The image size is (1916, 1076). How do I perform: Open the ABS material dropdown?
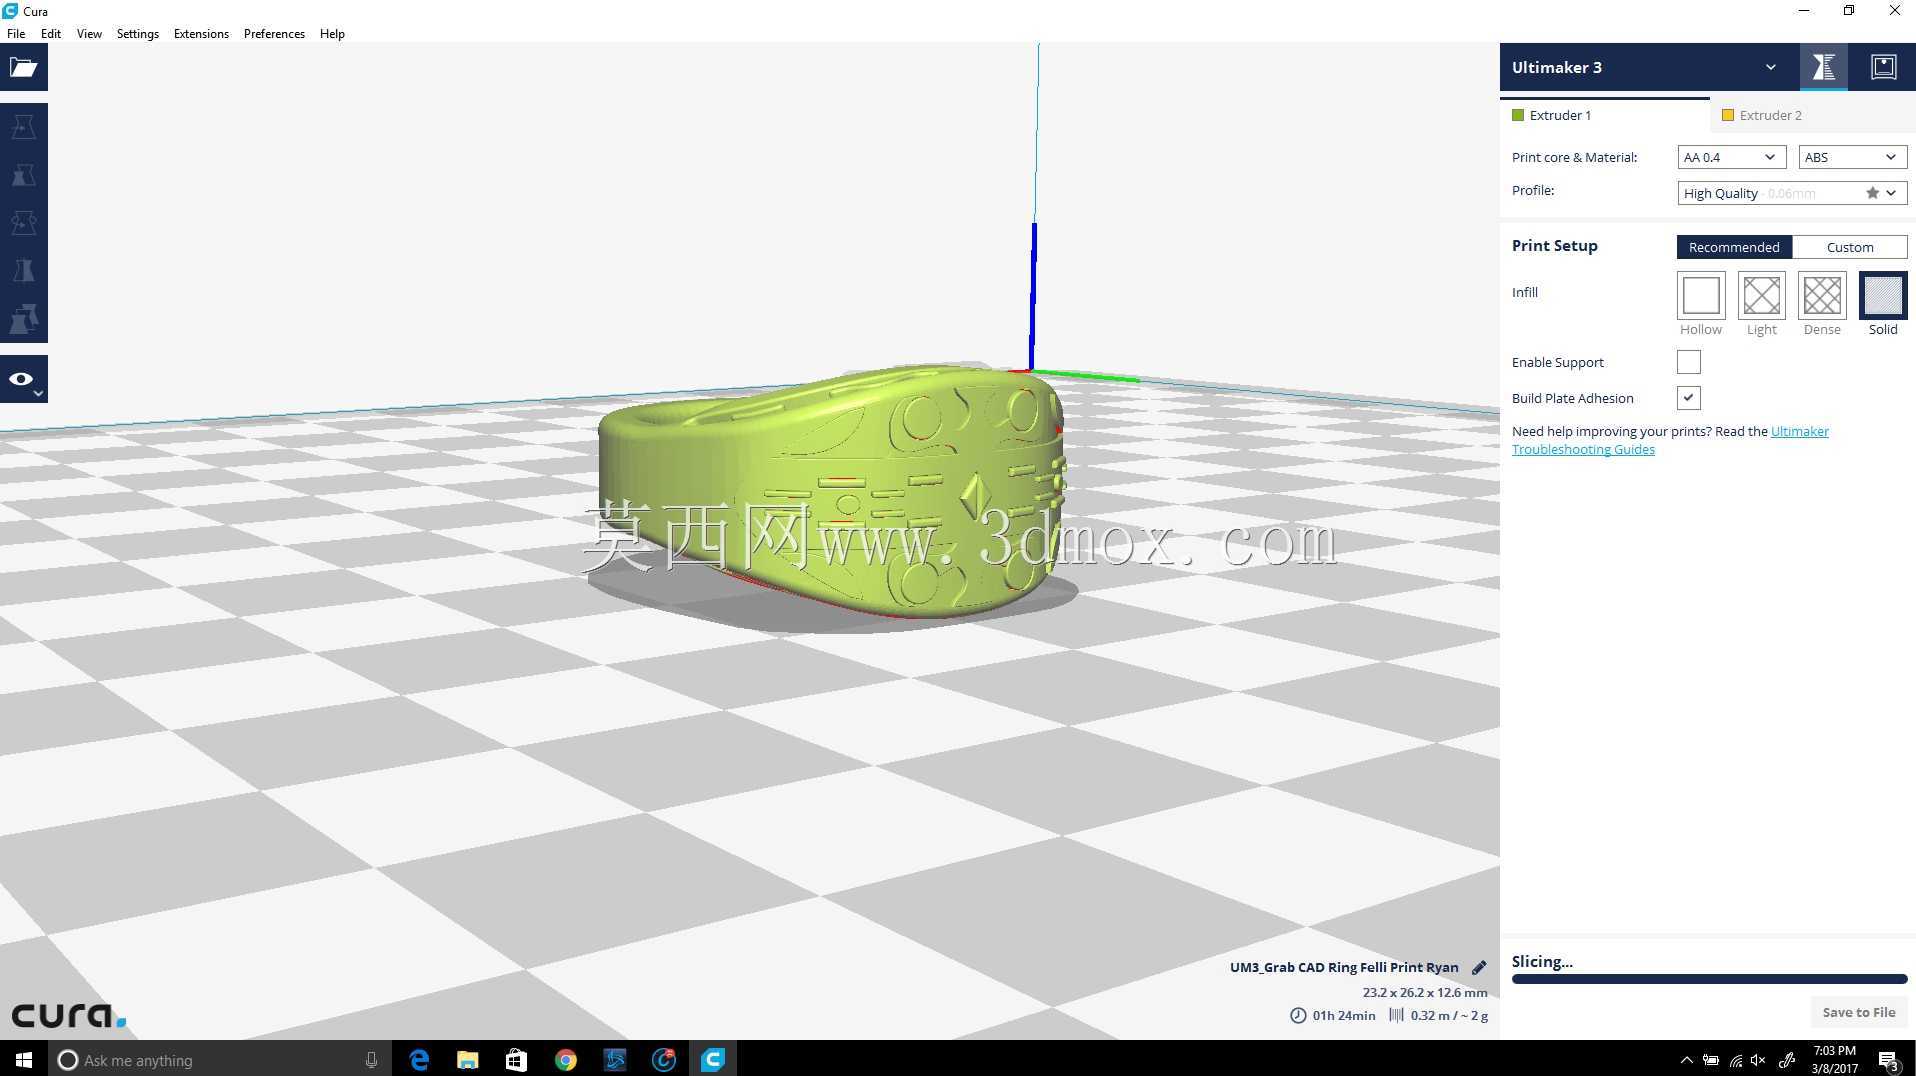[x=1852, y=157]
